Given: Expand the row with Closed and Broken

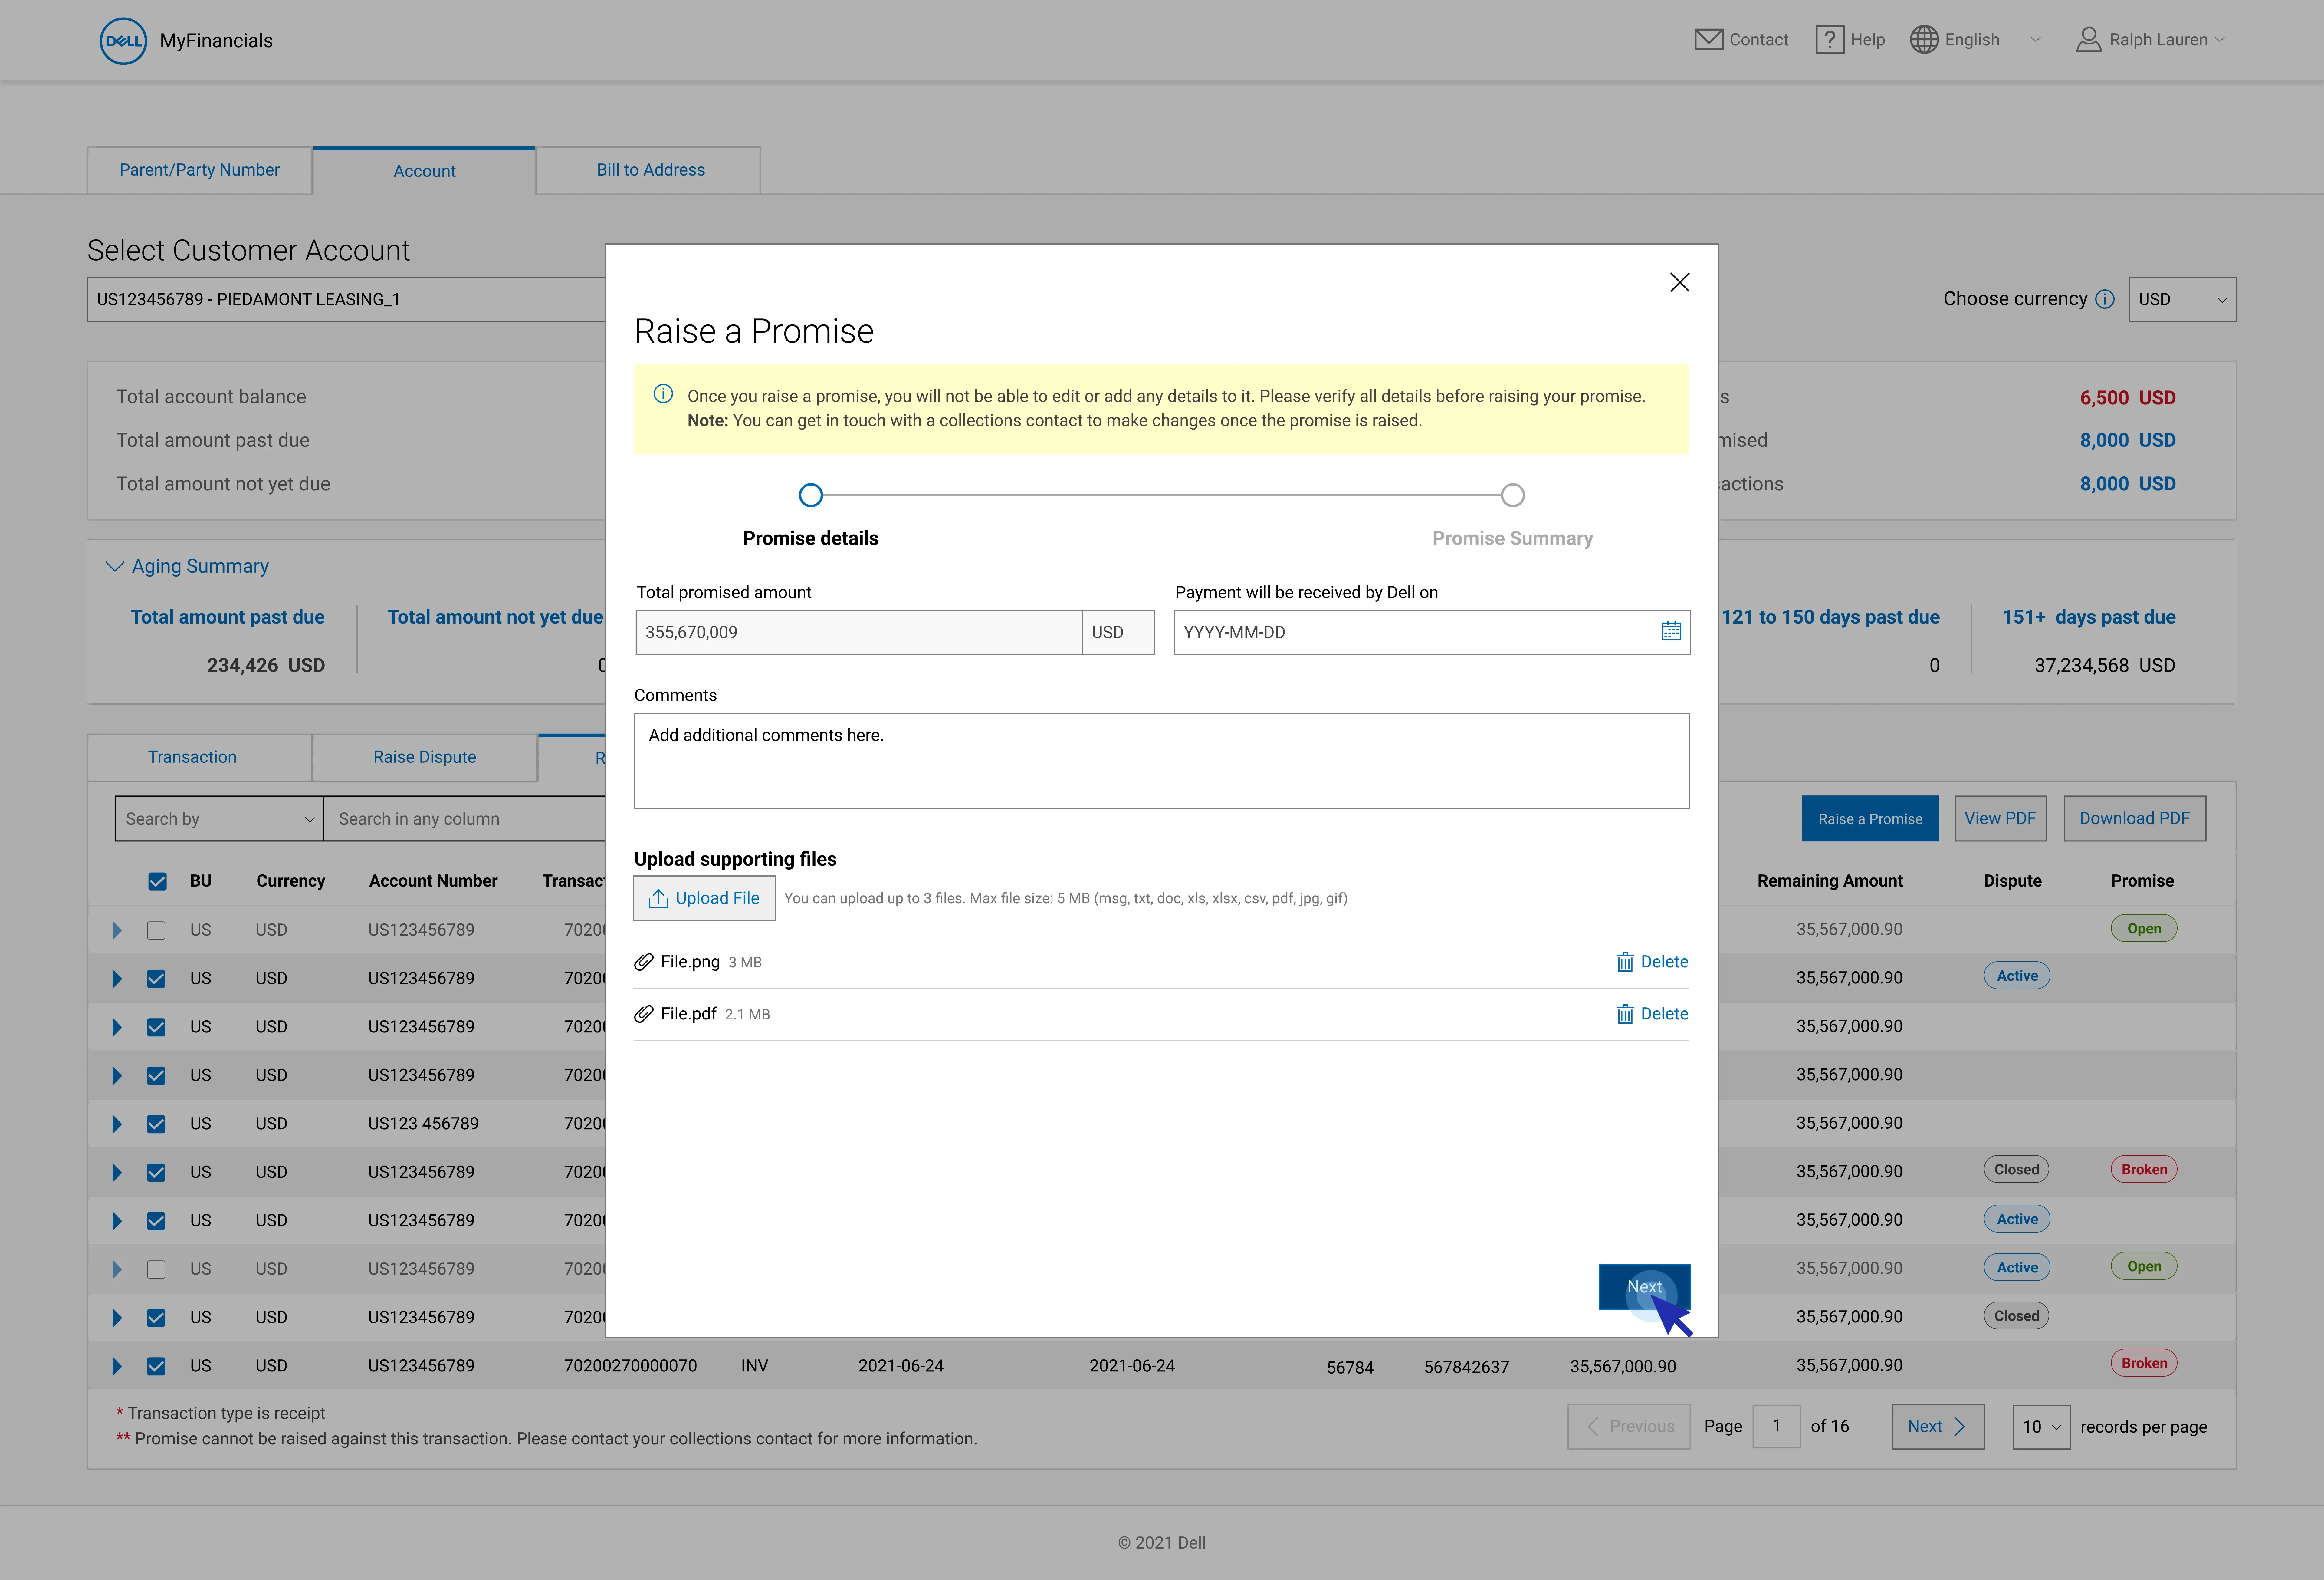Looking at the screenshot, I should pos(117,1172).
